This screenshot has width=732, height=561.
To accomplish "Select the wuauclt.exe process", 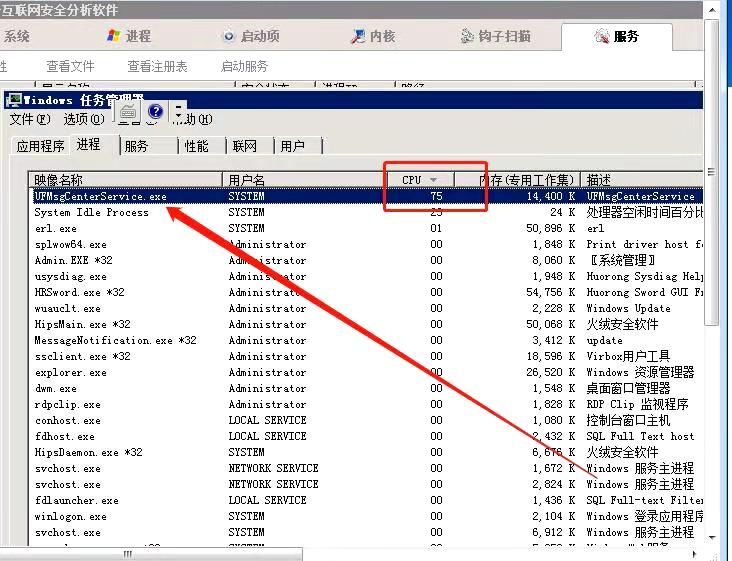I will coord(366,309).
